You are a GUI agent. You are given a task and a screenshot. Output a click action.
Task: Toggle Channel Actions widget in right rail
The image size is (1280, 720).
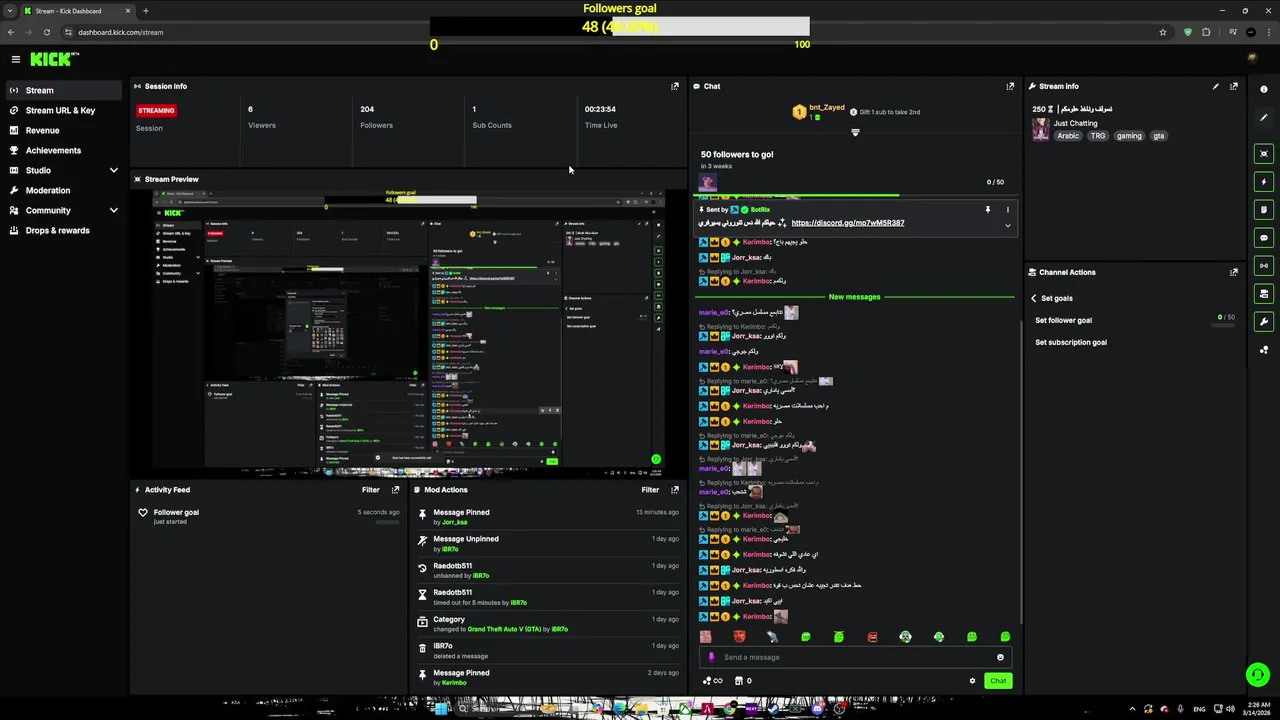(1264, 294)
